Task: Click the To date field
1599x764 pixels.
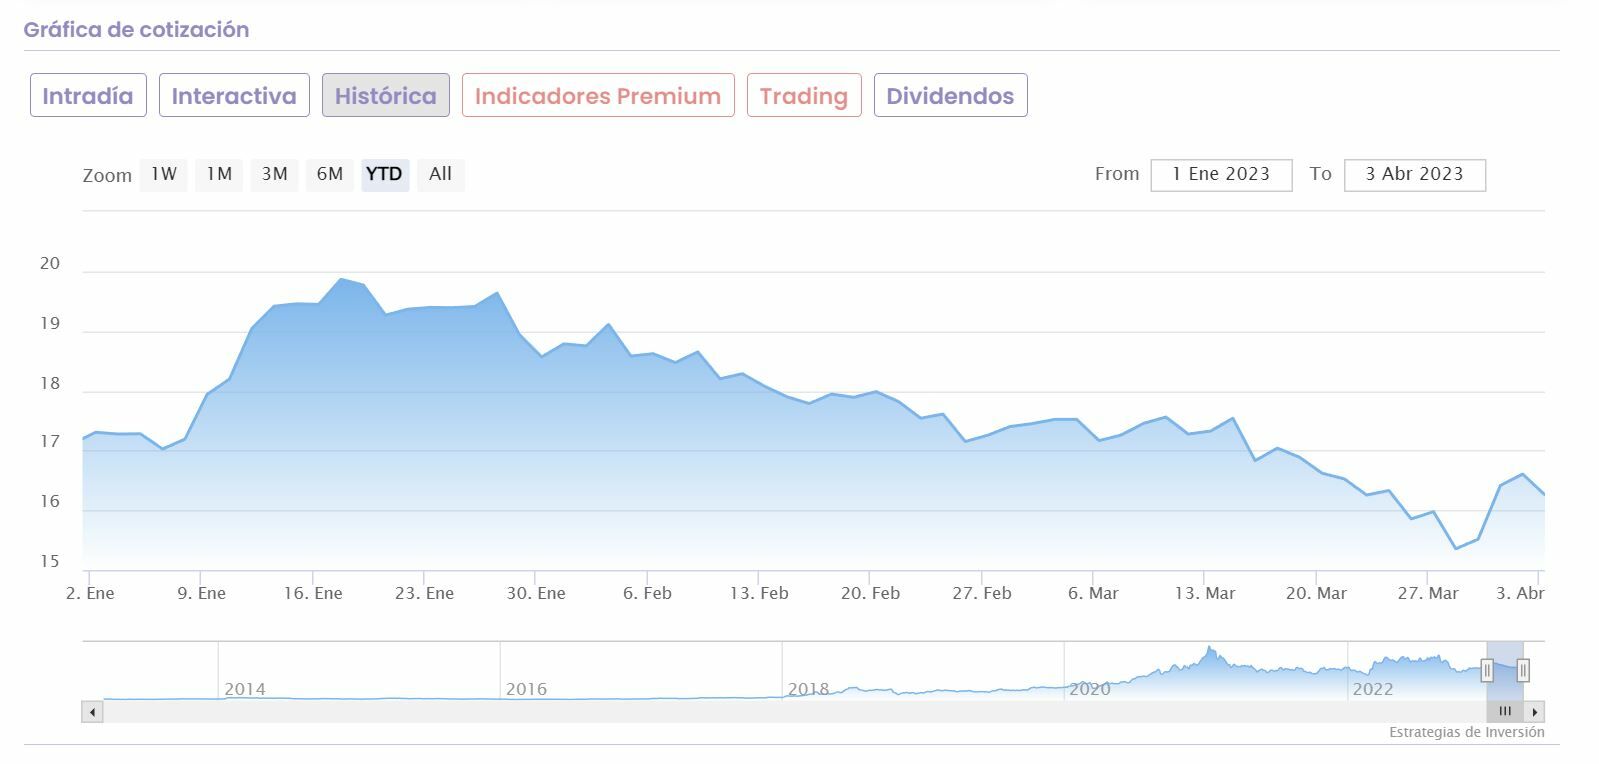Action: tap(1414, 174)
